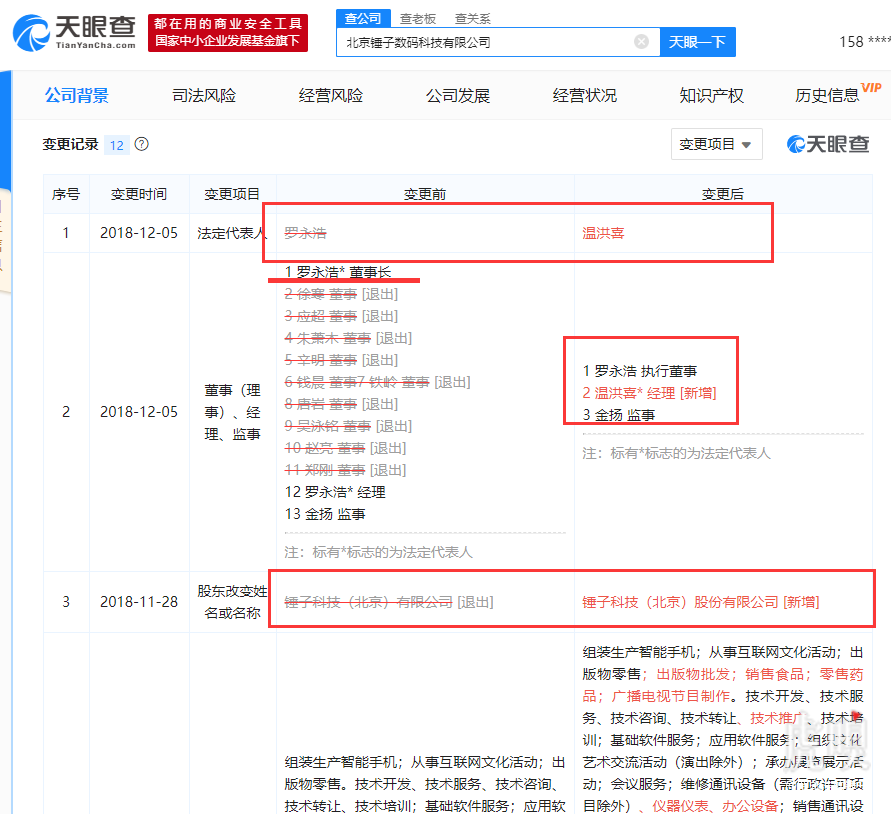
Task: Switch to the 查关系 search tab
Action: pos(472,19)
